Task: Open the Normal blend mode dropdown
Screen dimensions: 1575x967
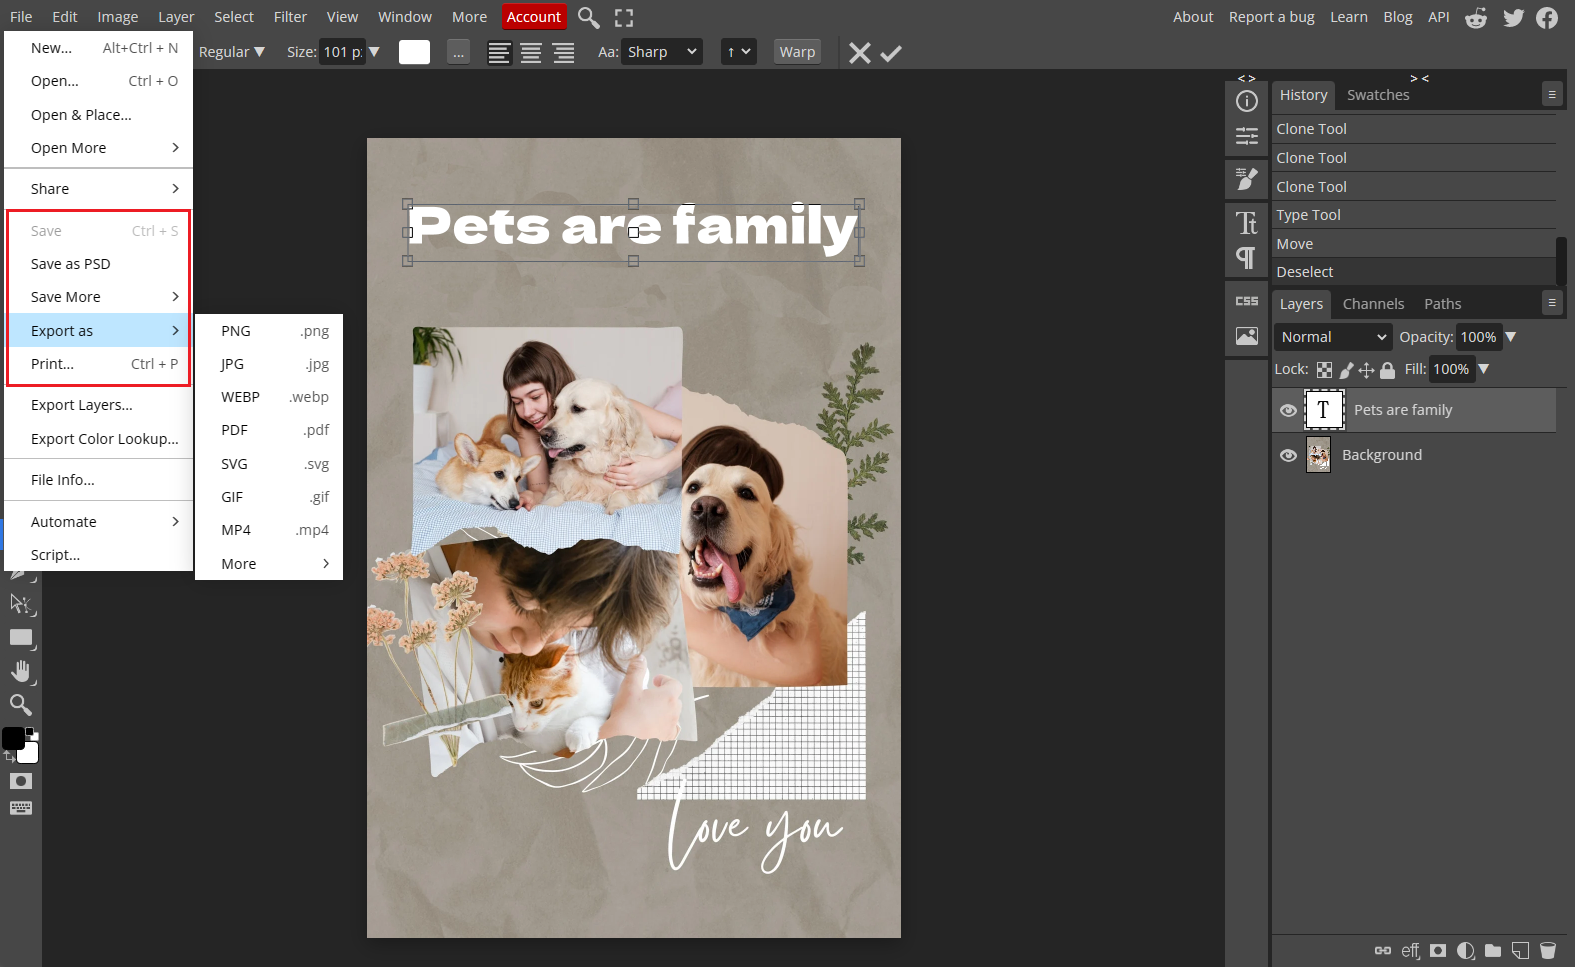Action: pos(1332,337)
